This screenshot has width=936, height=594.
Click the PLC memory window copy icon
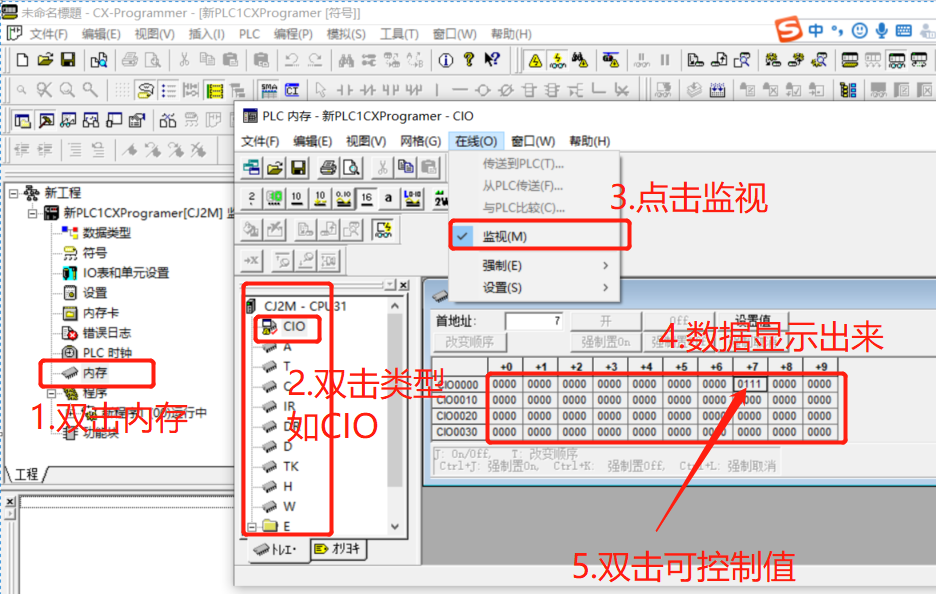tap(406, 167)
